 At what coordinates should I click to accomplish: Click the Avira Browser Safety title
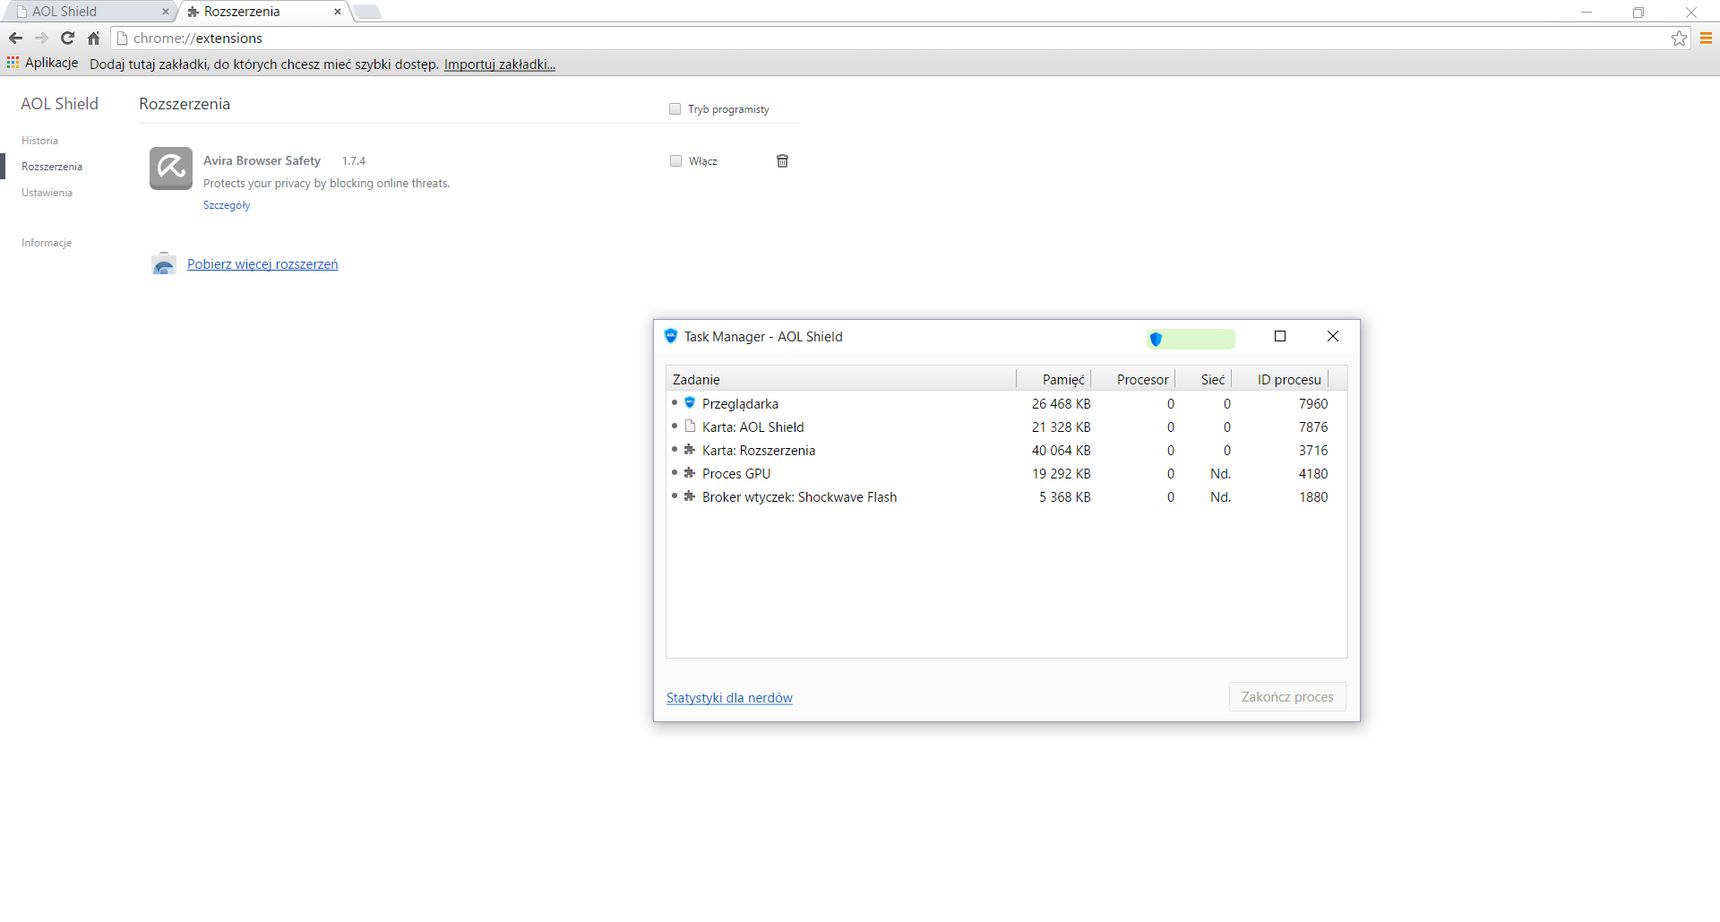(x=262, y=160)
